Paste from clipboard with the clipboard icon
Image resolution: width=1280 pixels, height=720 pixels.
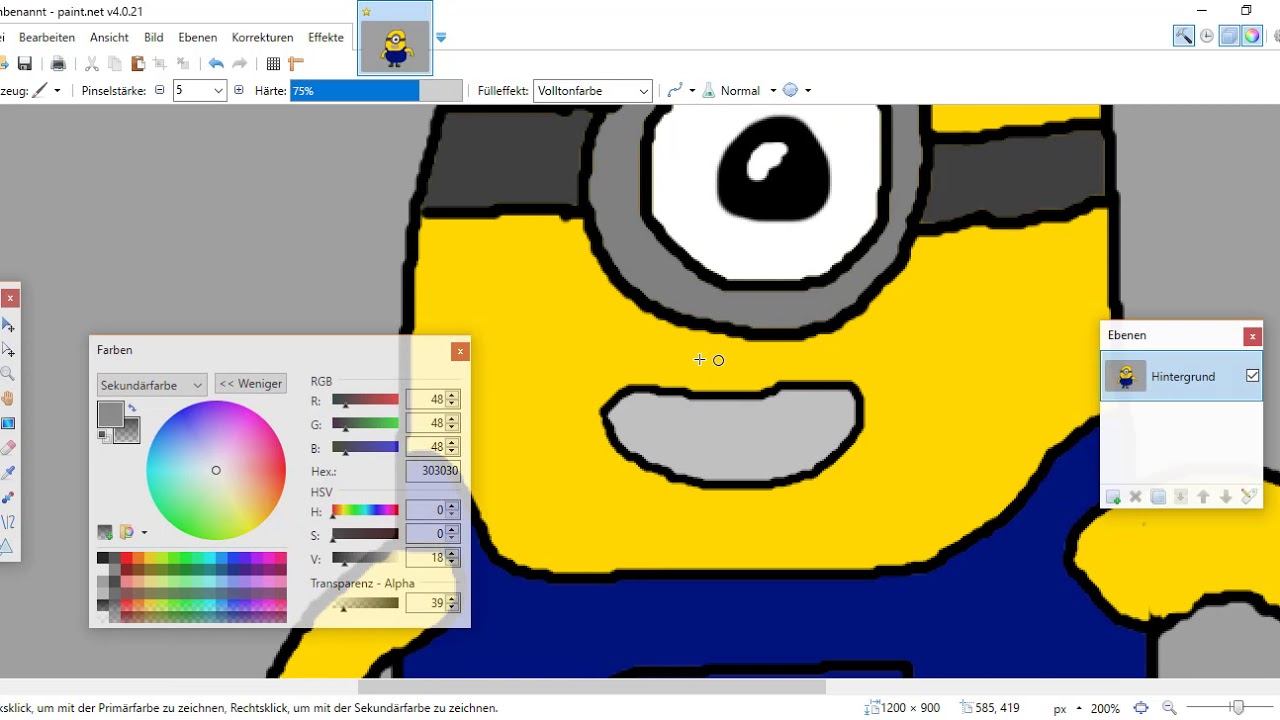click(x=138, y=64)
